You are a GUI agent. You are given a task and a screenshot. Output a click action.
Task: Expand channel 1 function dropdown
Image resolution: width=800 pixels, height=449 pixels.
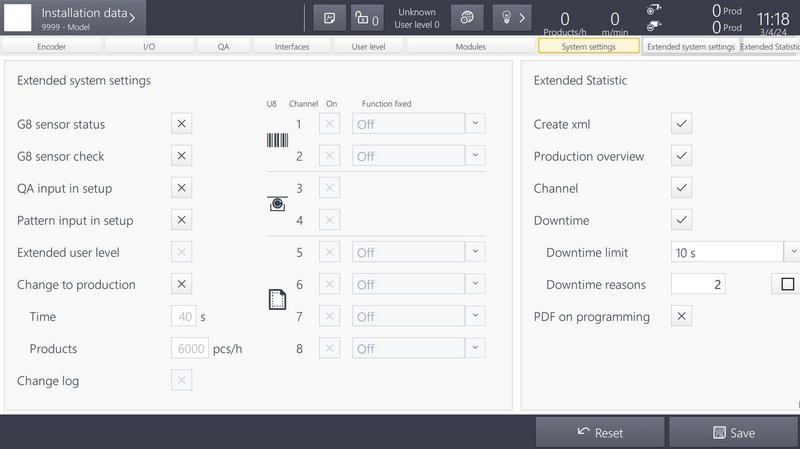point(475,124)
